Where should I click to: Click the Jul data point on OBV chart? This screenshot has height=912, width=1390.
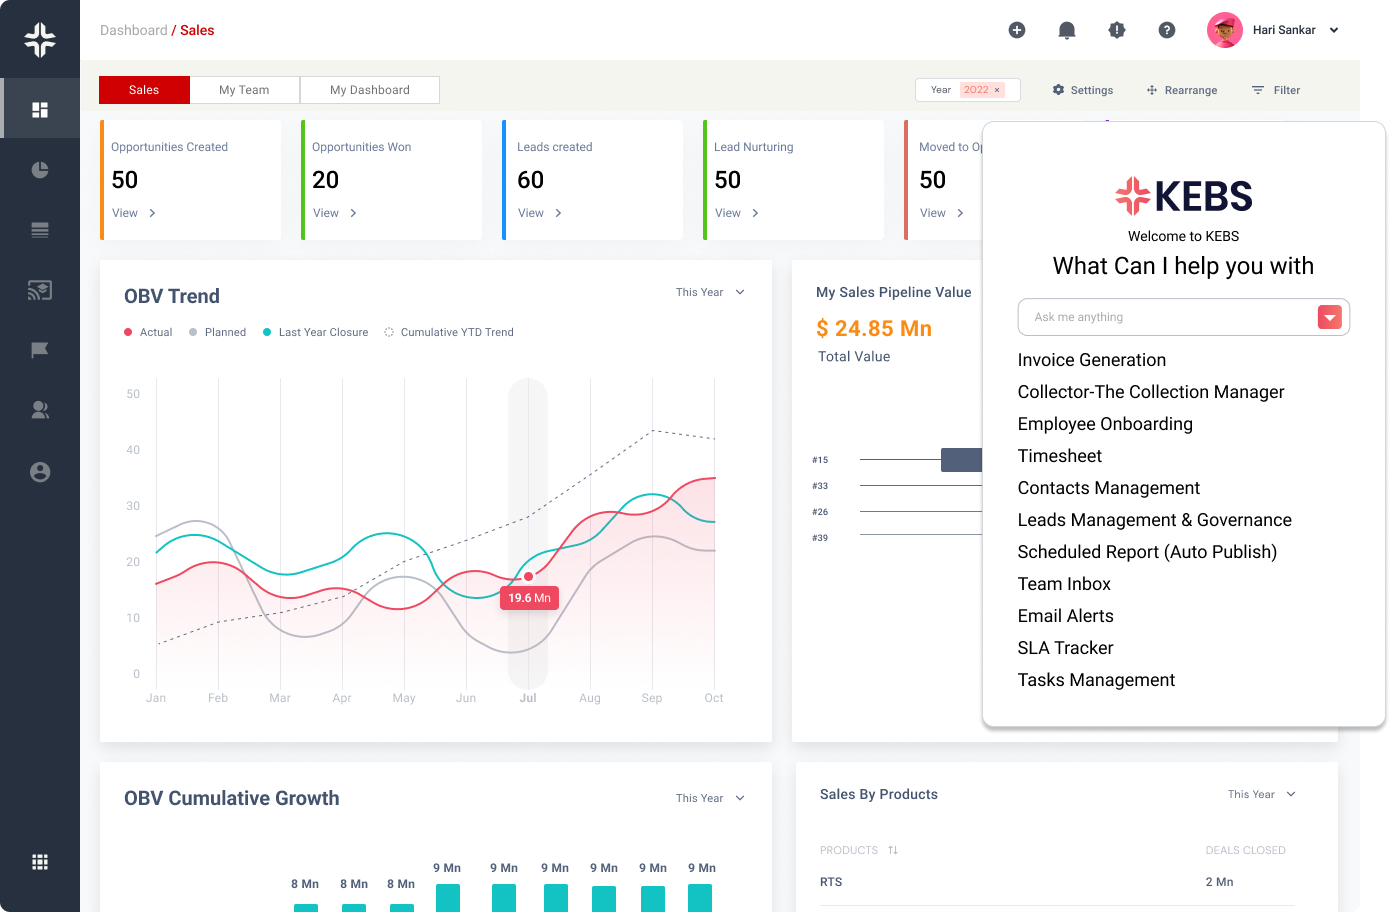528,576
